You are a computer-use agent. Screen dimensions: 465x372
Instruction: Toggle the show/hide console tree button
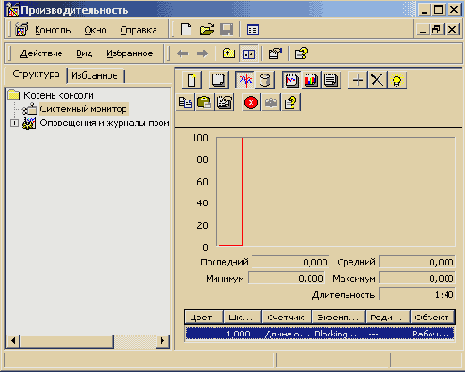(249, 54)
